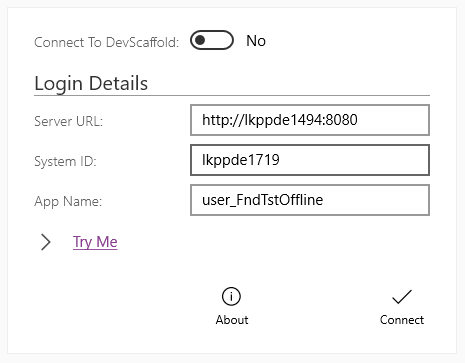Click the 'Server URL:' label
Viewport: 465px width, 363px height.
[69, 121]
